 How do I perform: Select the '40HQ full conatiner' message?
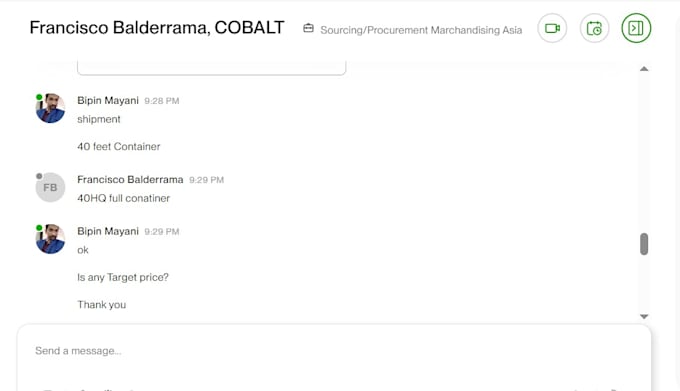[124, 198]
